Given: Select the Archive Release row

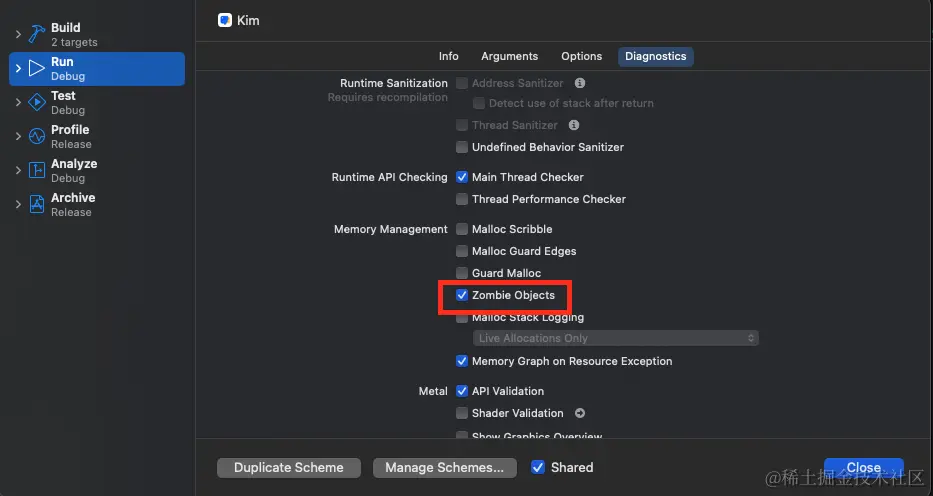Looking at the screenshot, I should 97,204.
